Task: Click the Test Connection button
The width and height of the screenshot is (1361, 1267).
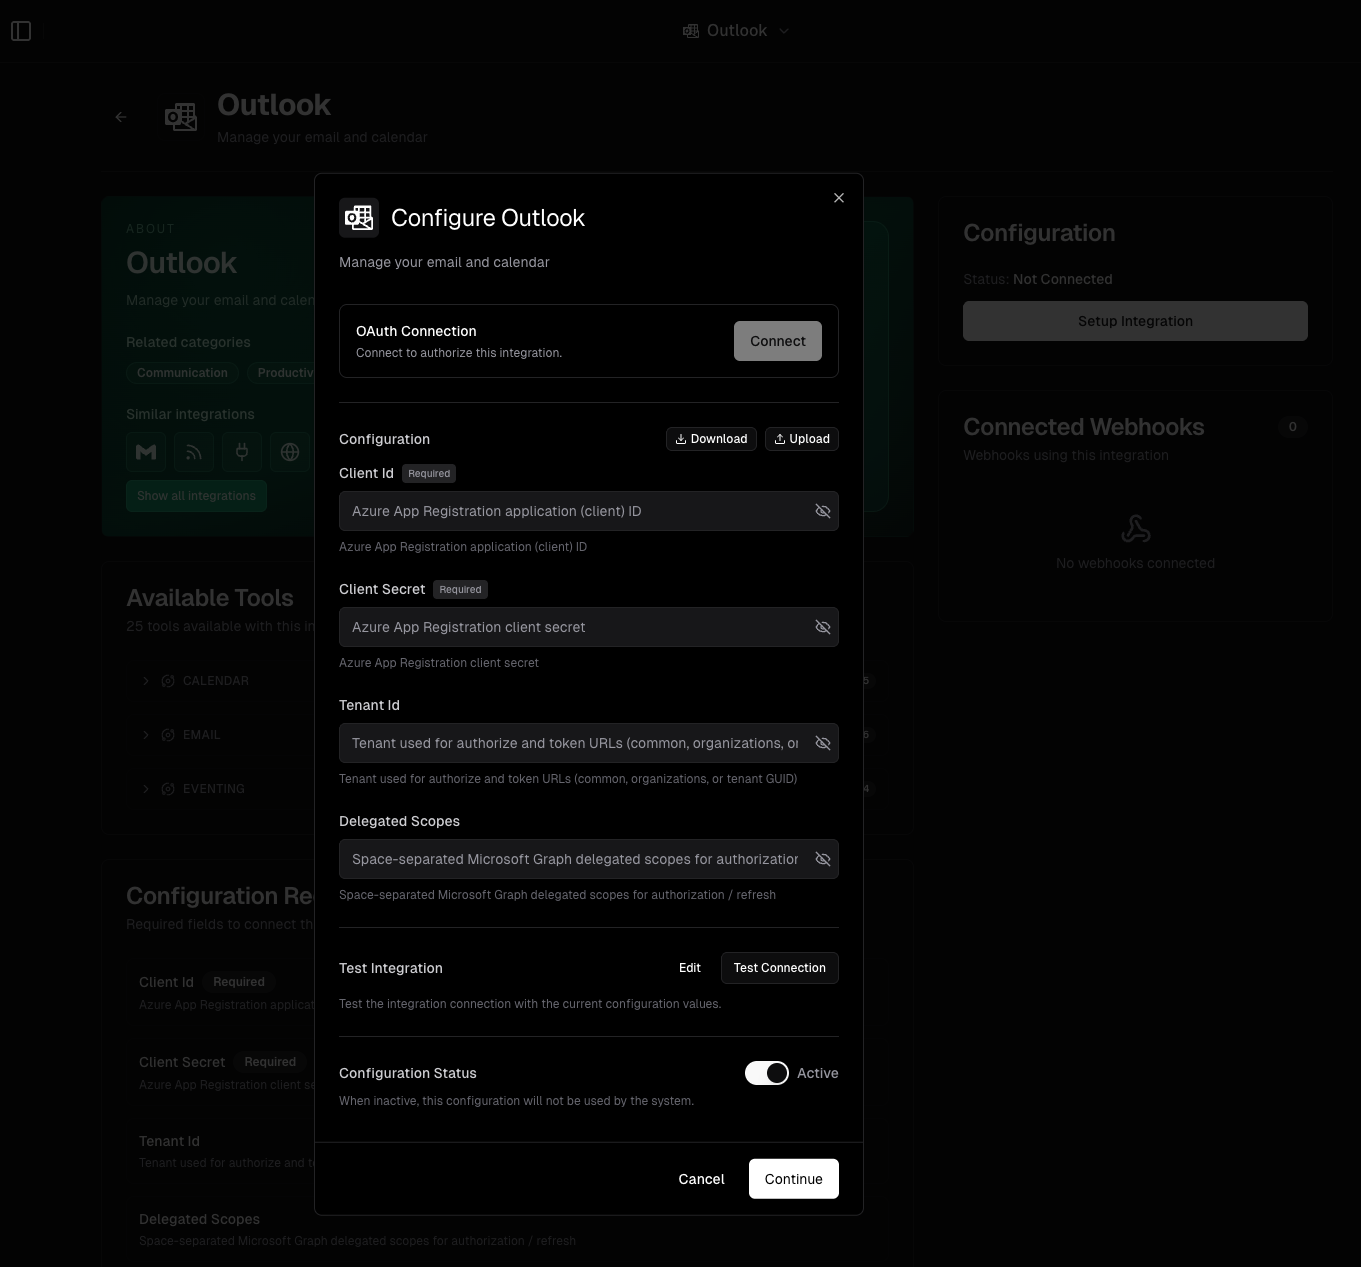Action: pos(780,968)
